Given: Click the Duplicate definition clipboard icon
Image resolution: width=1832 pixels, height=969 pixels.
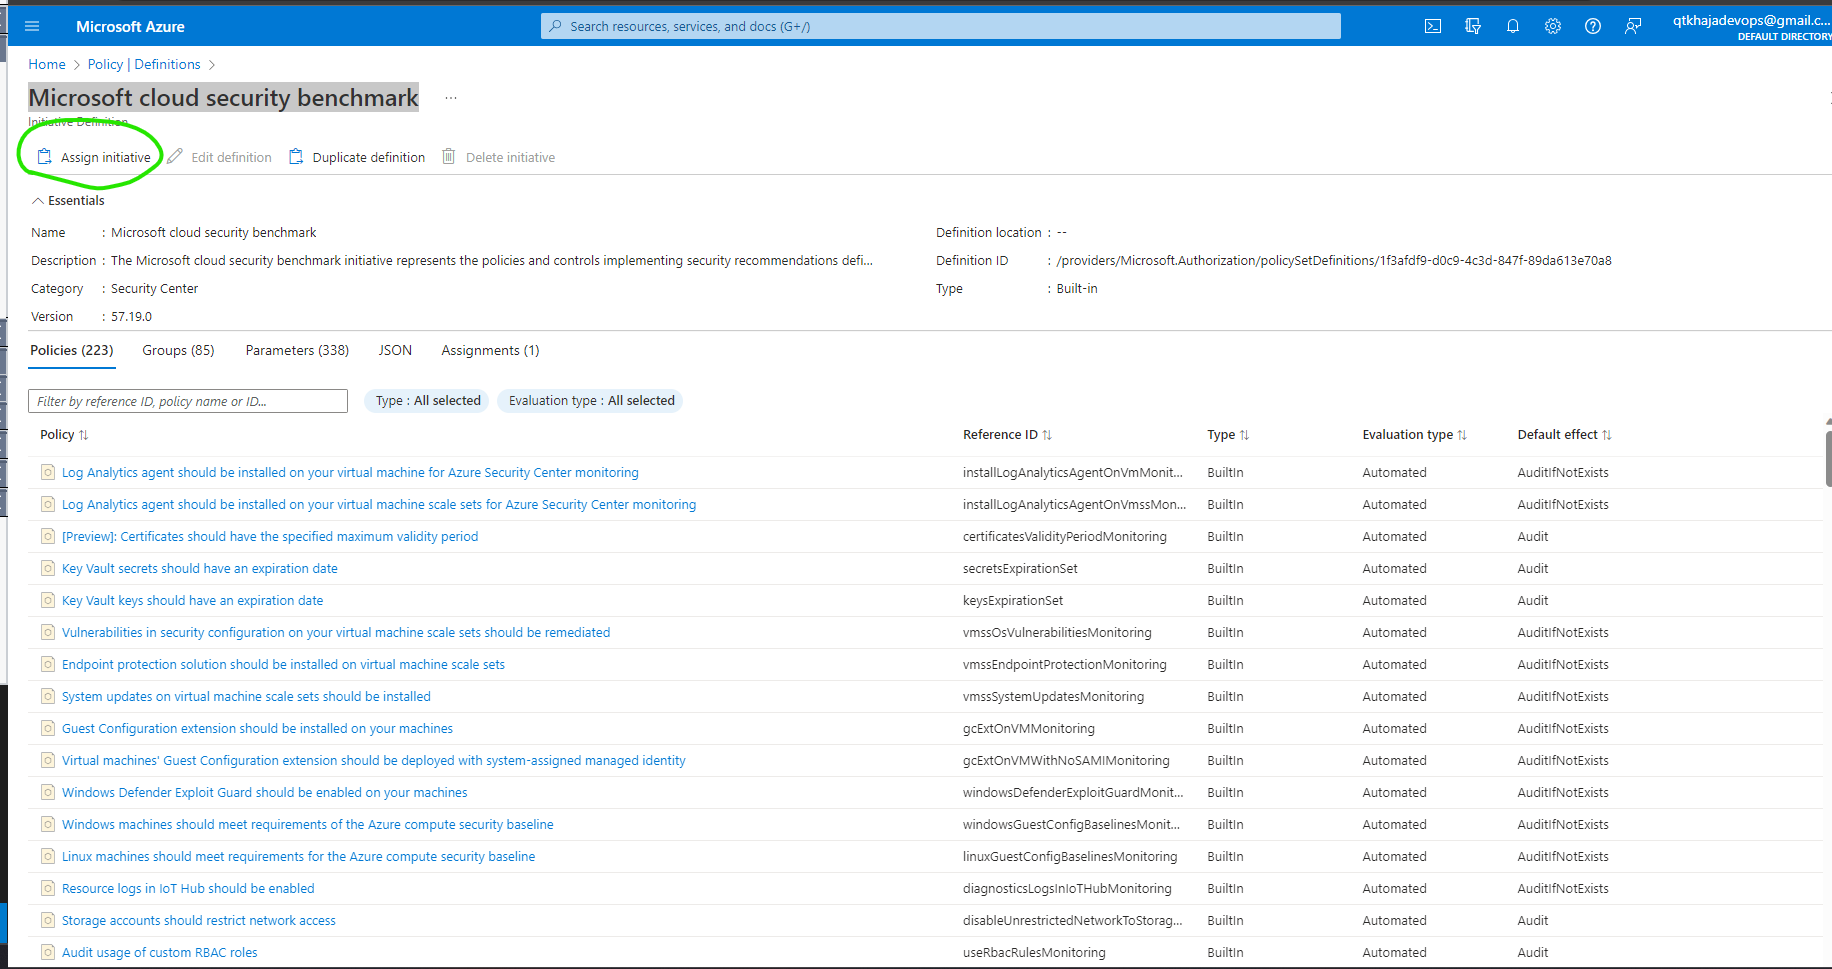Looking at the screenshot, I should (x=296, y=156).
